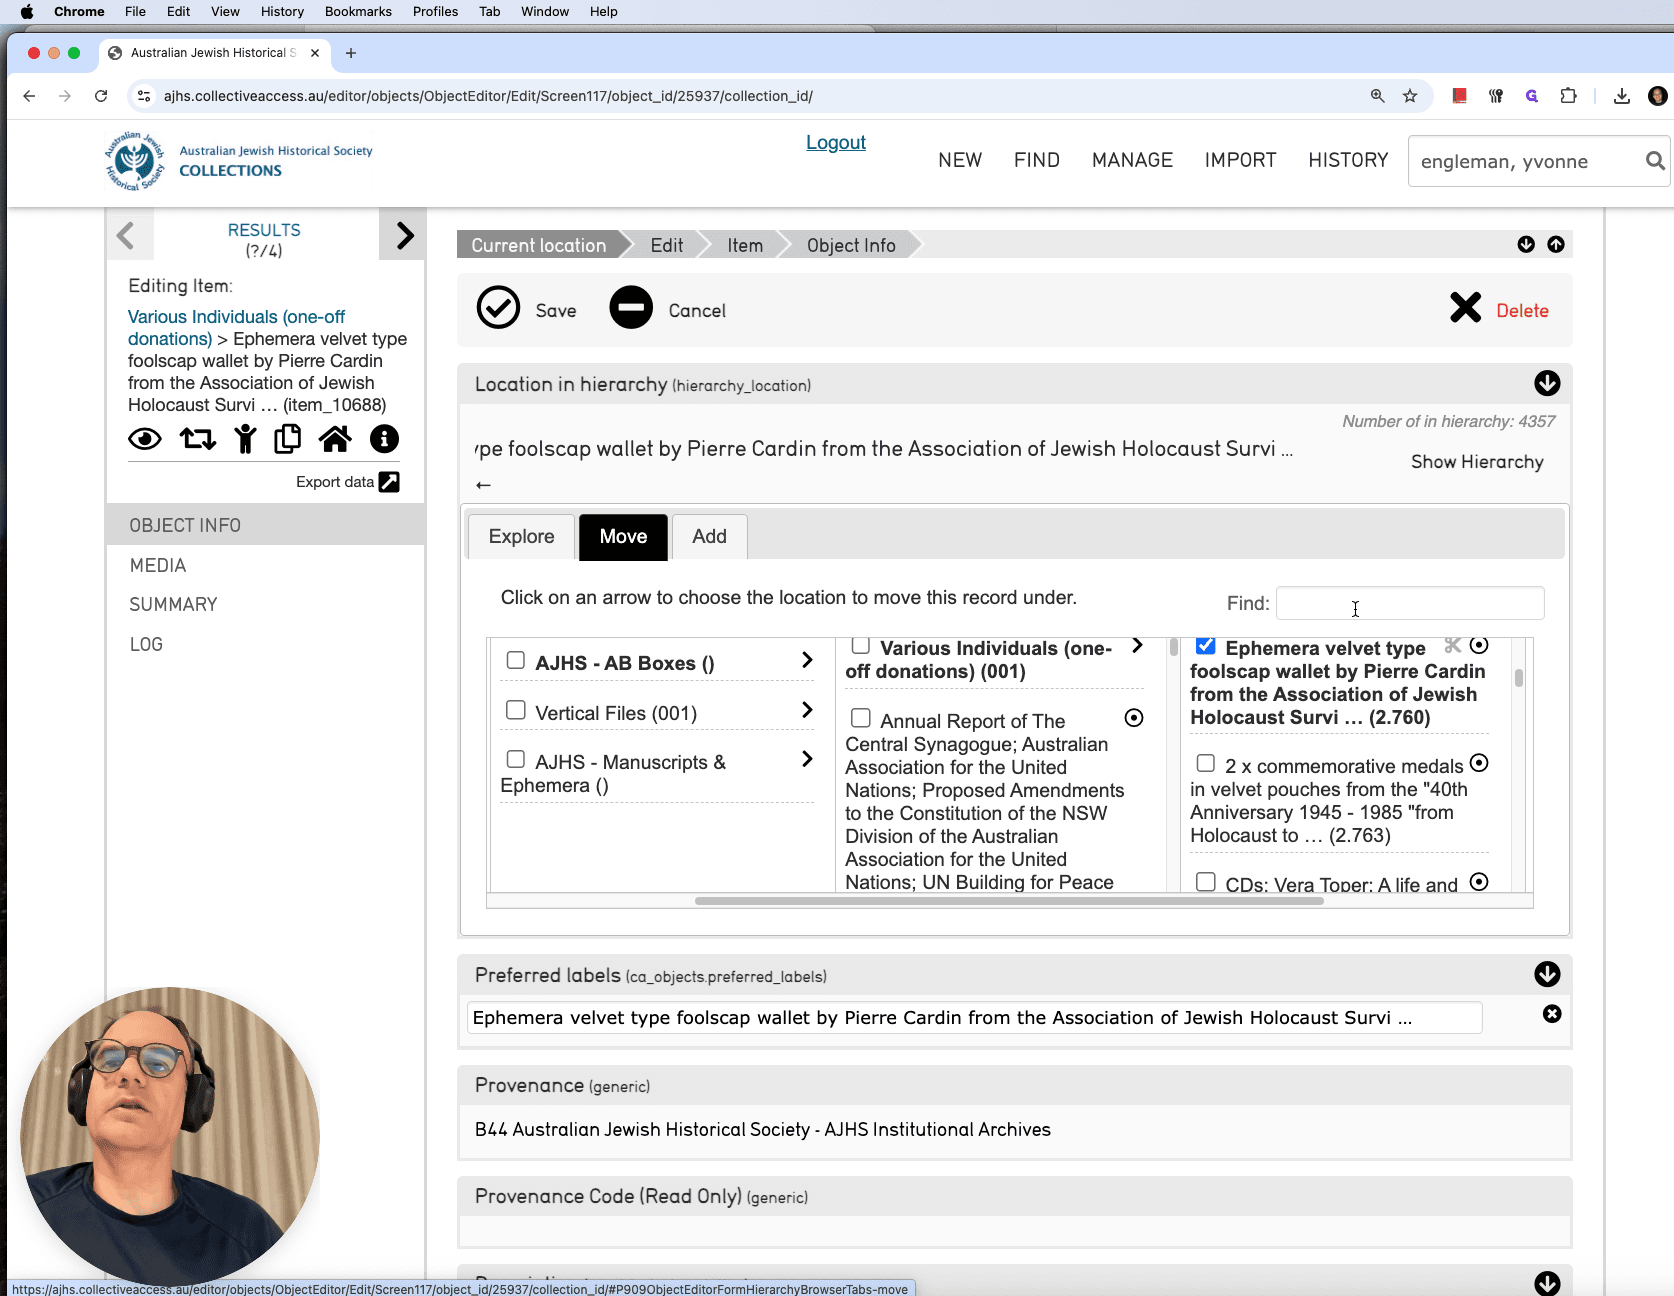The width and height of the screenshot is (1674, 1296).
Task: Click Show Hierarchy
Action: coord(1477,462)
